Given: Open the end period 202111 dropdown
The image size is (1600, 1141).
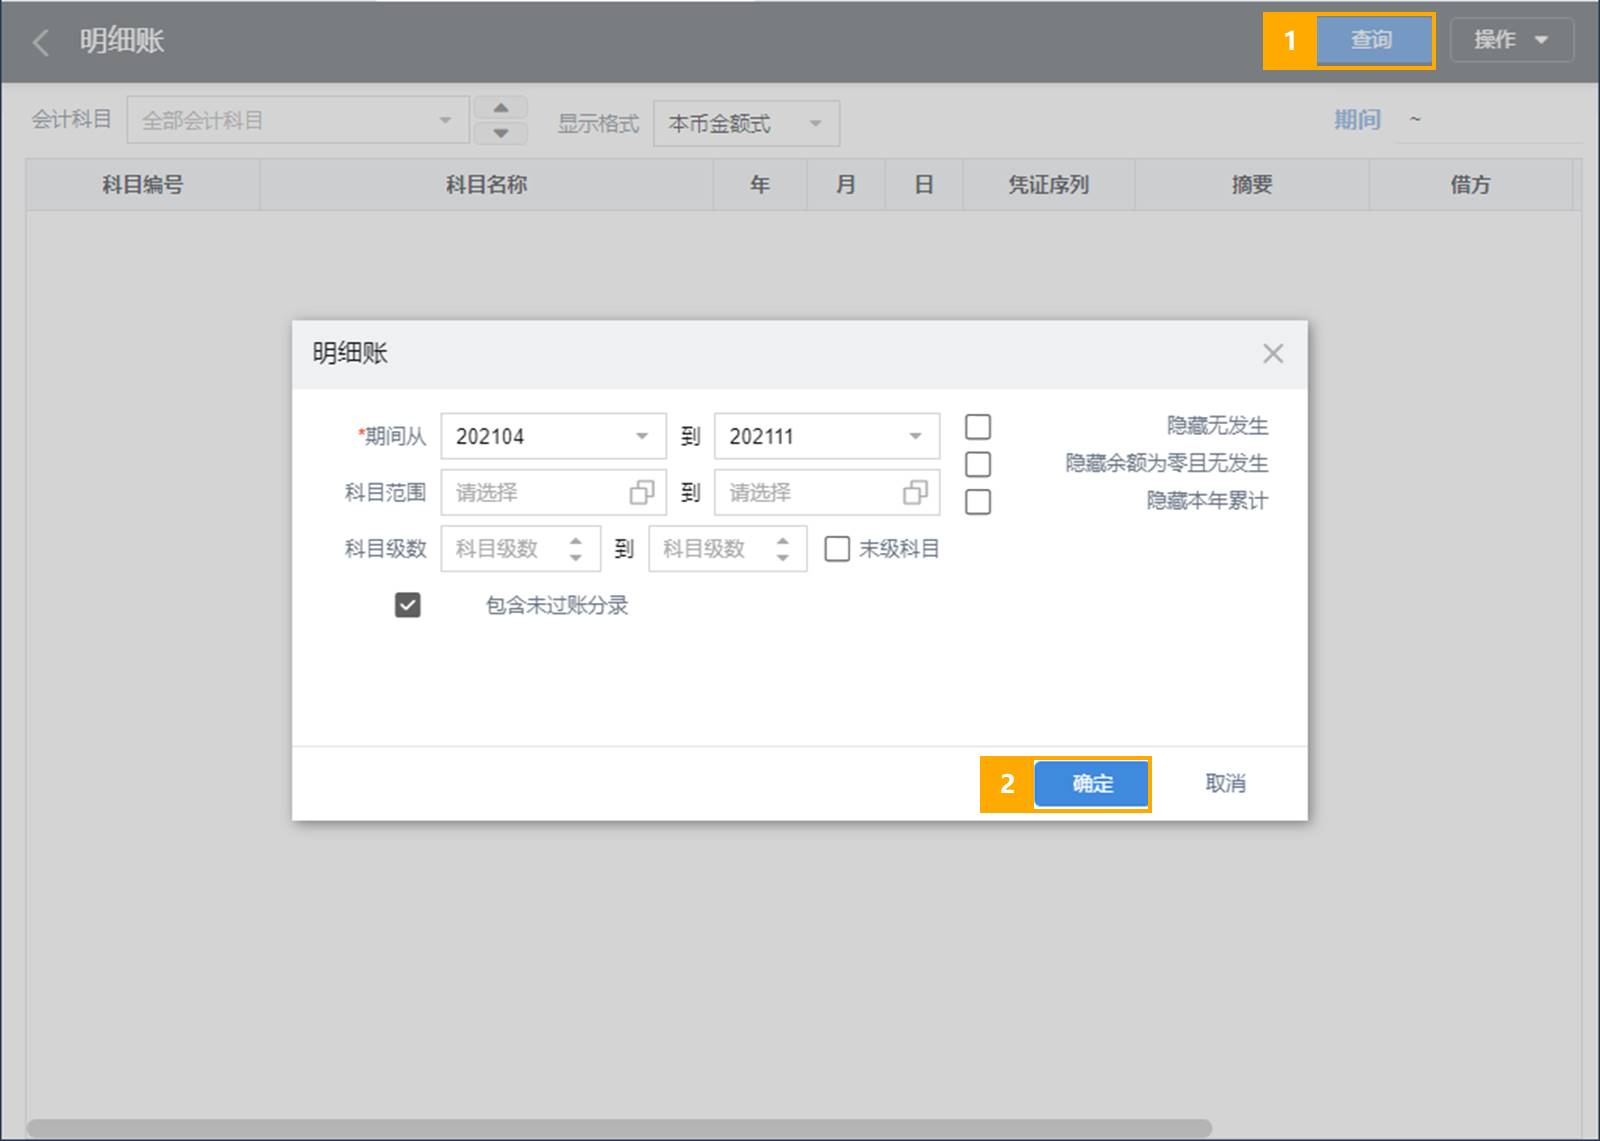Looking at the screenshot, I should 827,436.
